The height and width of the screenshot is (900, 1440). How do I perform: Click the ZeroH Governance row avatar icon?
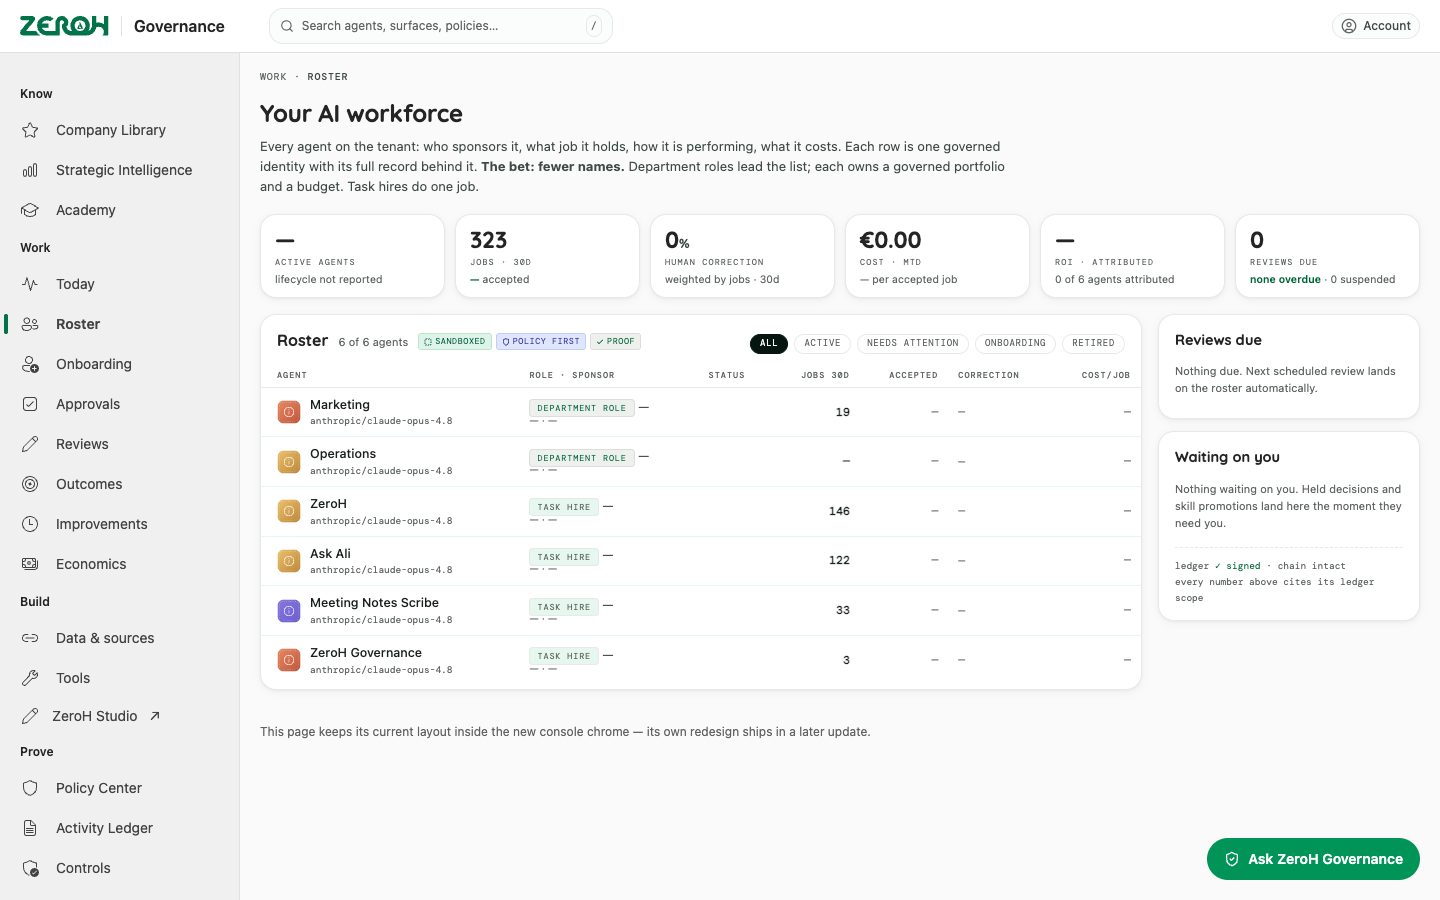click(289, 660)
